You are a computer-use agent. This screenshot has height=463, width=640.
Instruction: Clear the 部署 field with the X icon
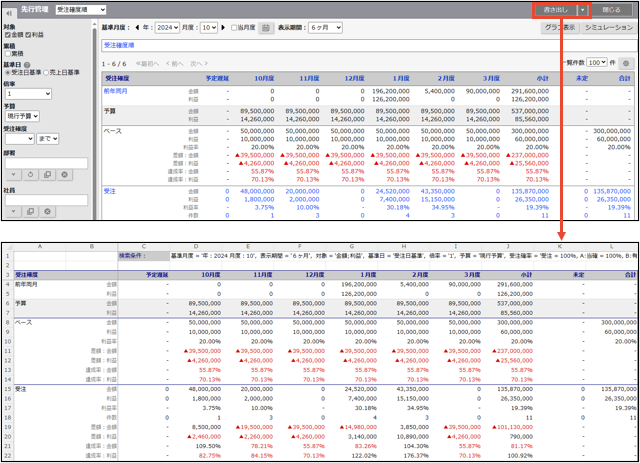click(x=64, y=175)
